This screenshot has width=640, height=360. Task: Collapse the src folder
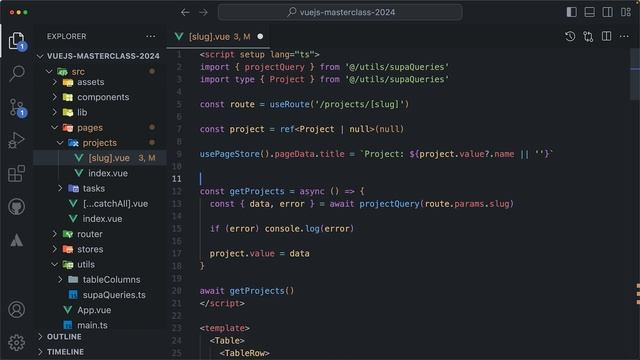pos(49,71)
